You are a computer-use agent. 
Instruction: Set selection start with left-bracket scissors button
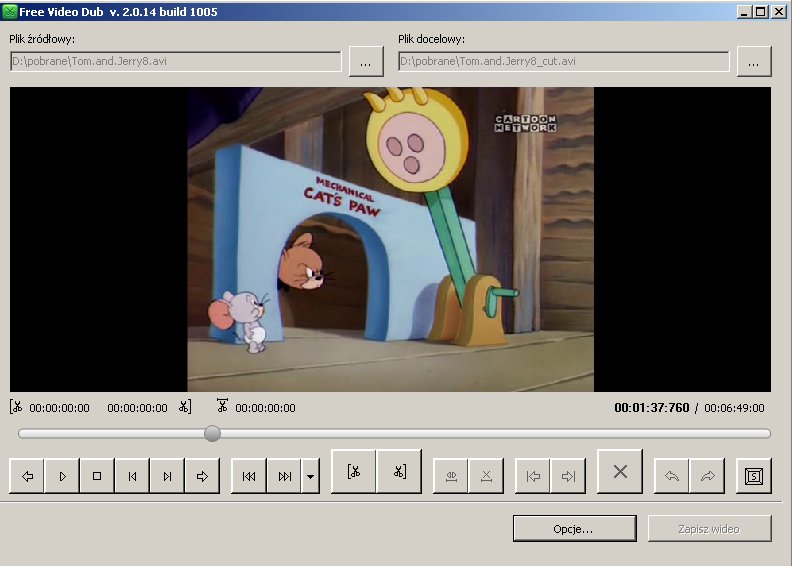tap(354, 471)
